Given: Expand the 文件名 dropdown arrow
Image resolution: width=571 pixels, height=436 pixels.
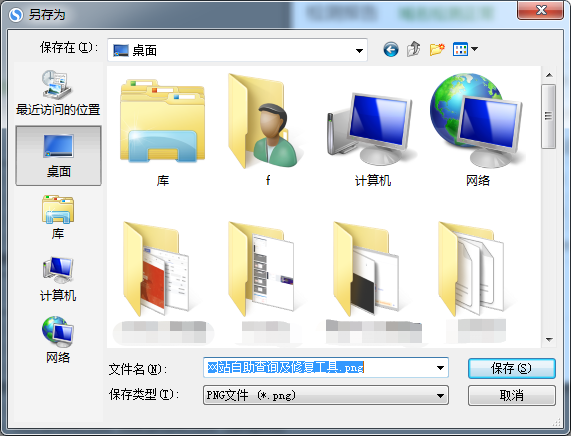Looking at the screenshot, I should [440, 368].
